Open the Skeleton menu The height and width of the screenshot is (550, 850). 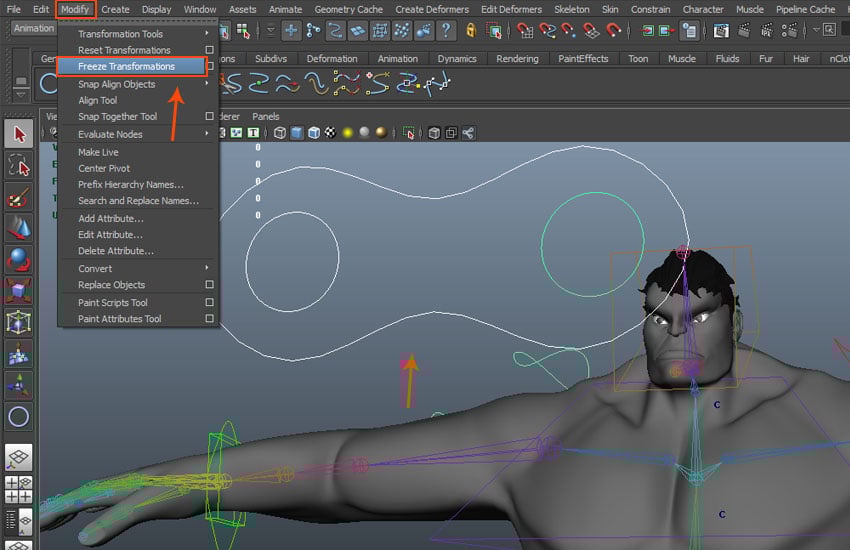click(x=571, y=9)
